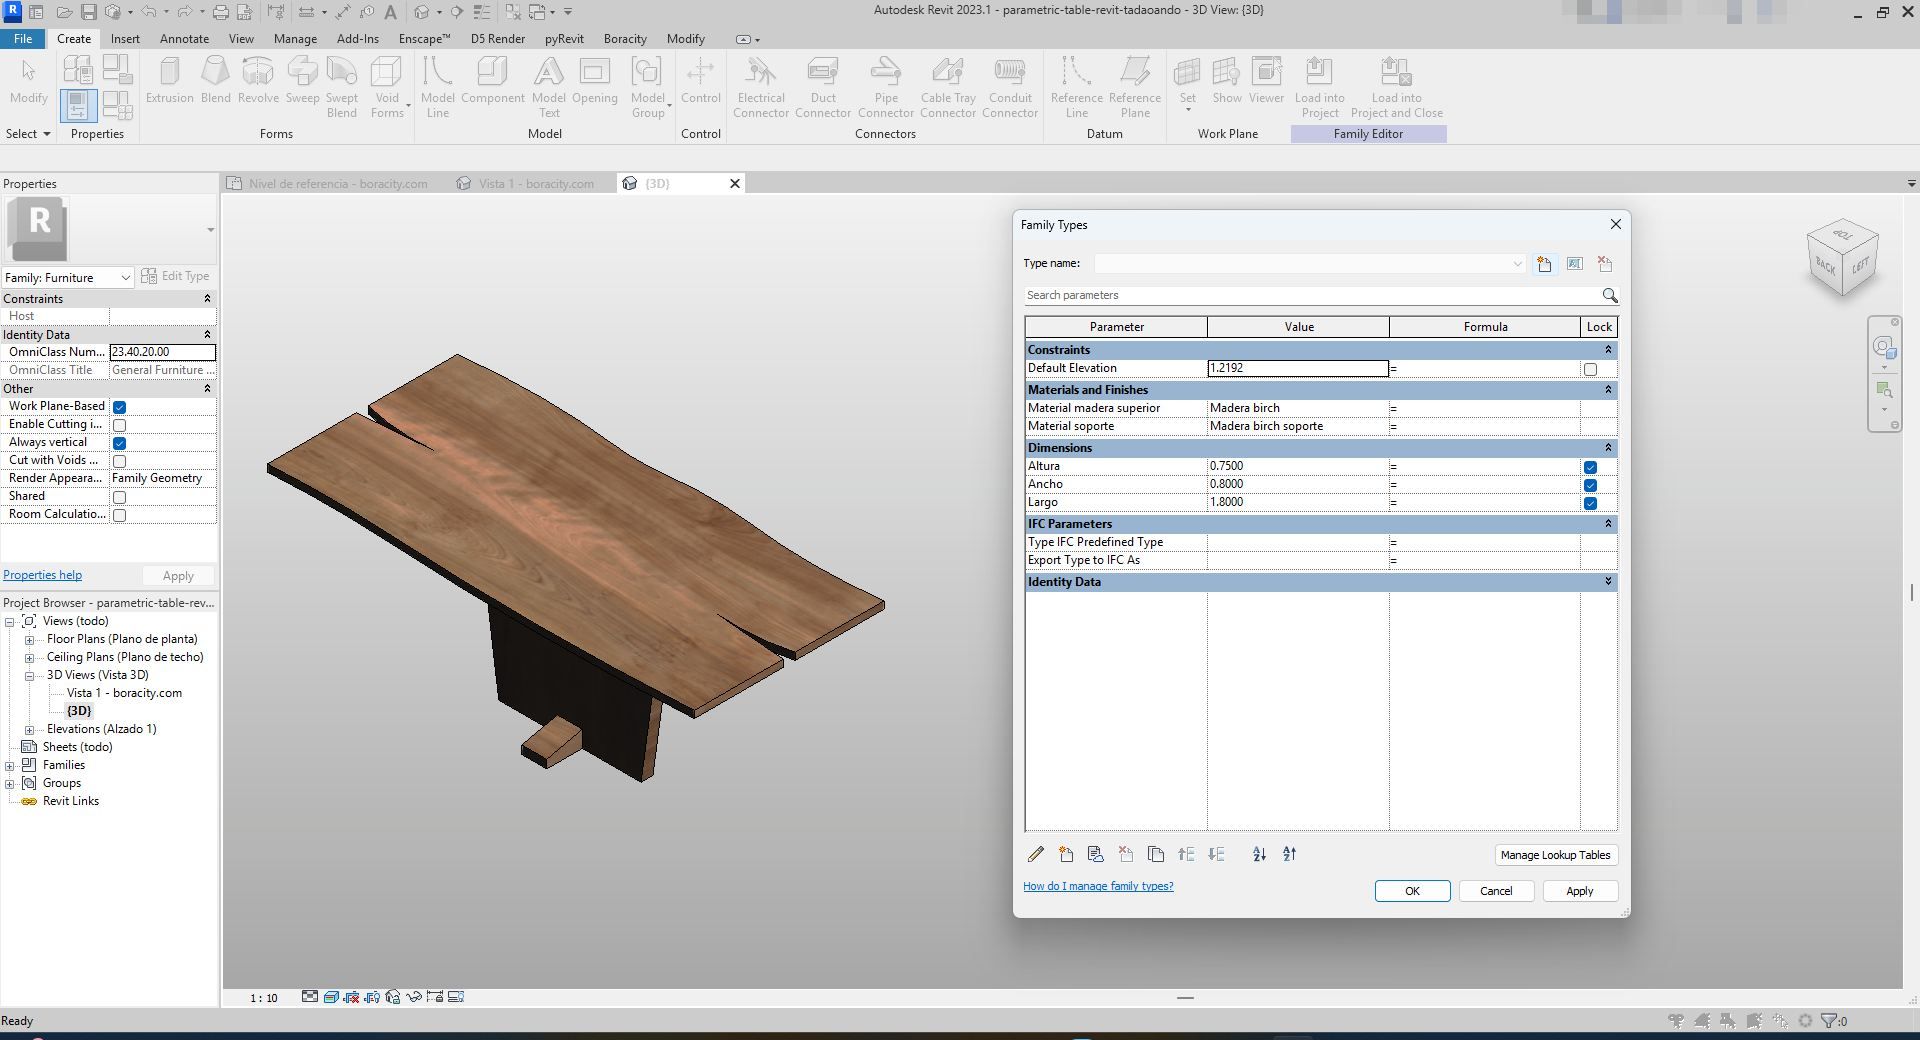Select the Blend form tool
Image resolution: width=1920 pixels, height=1040 pixels.
pyautogui.click(x=215, y=80)
